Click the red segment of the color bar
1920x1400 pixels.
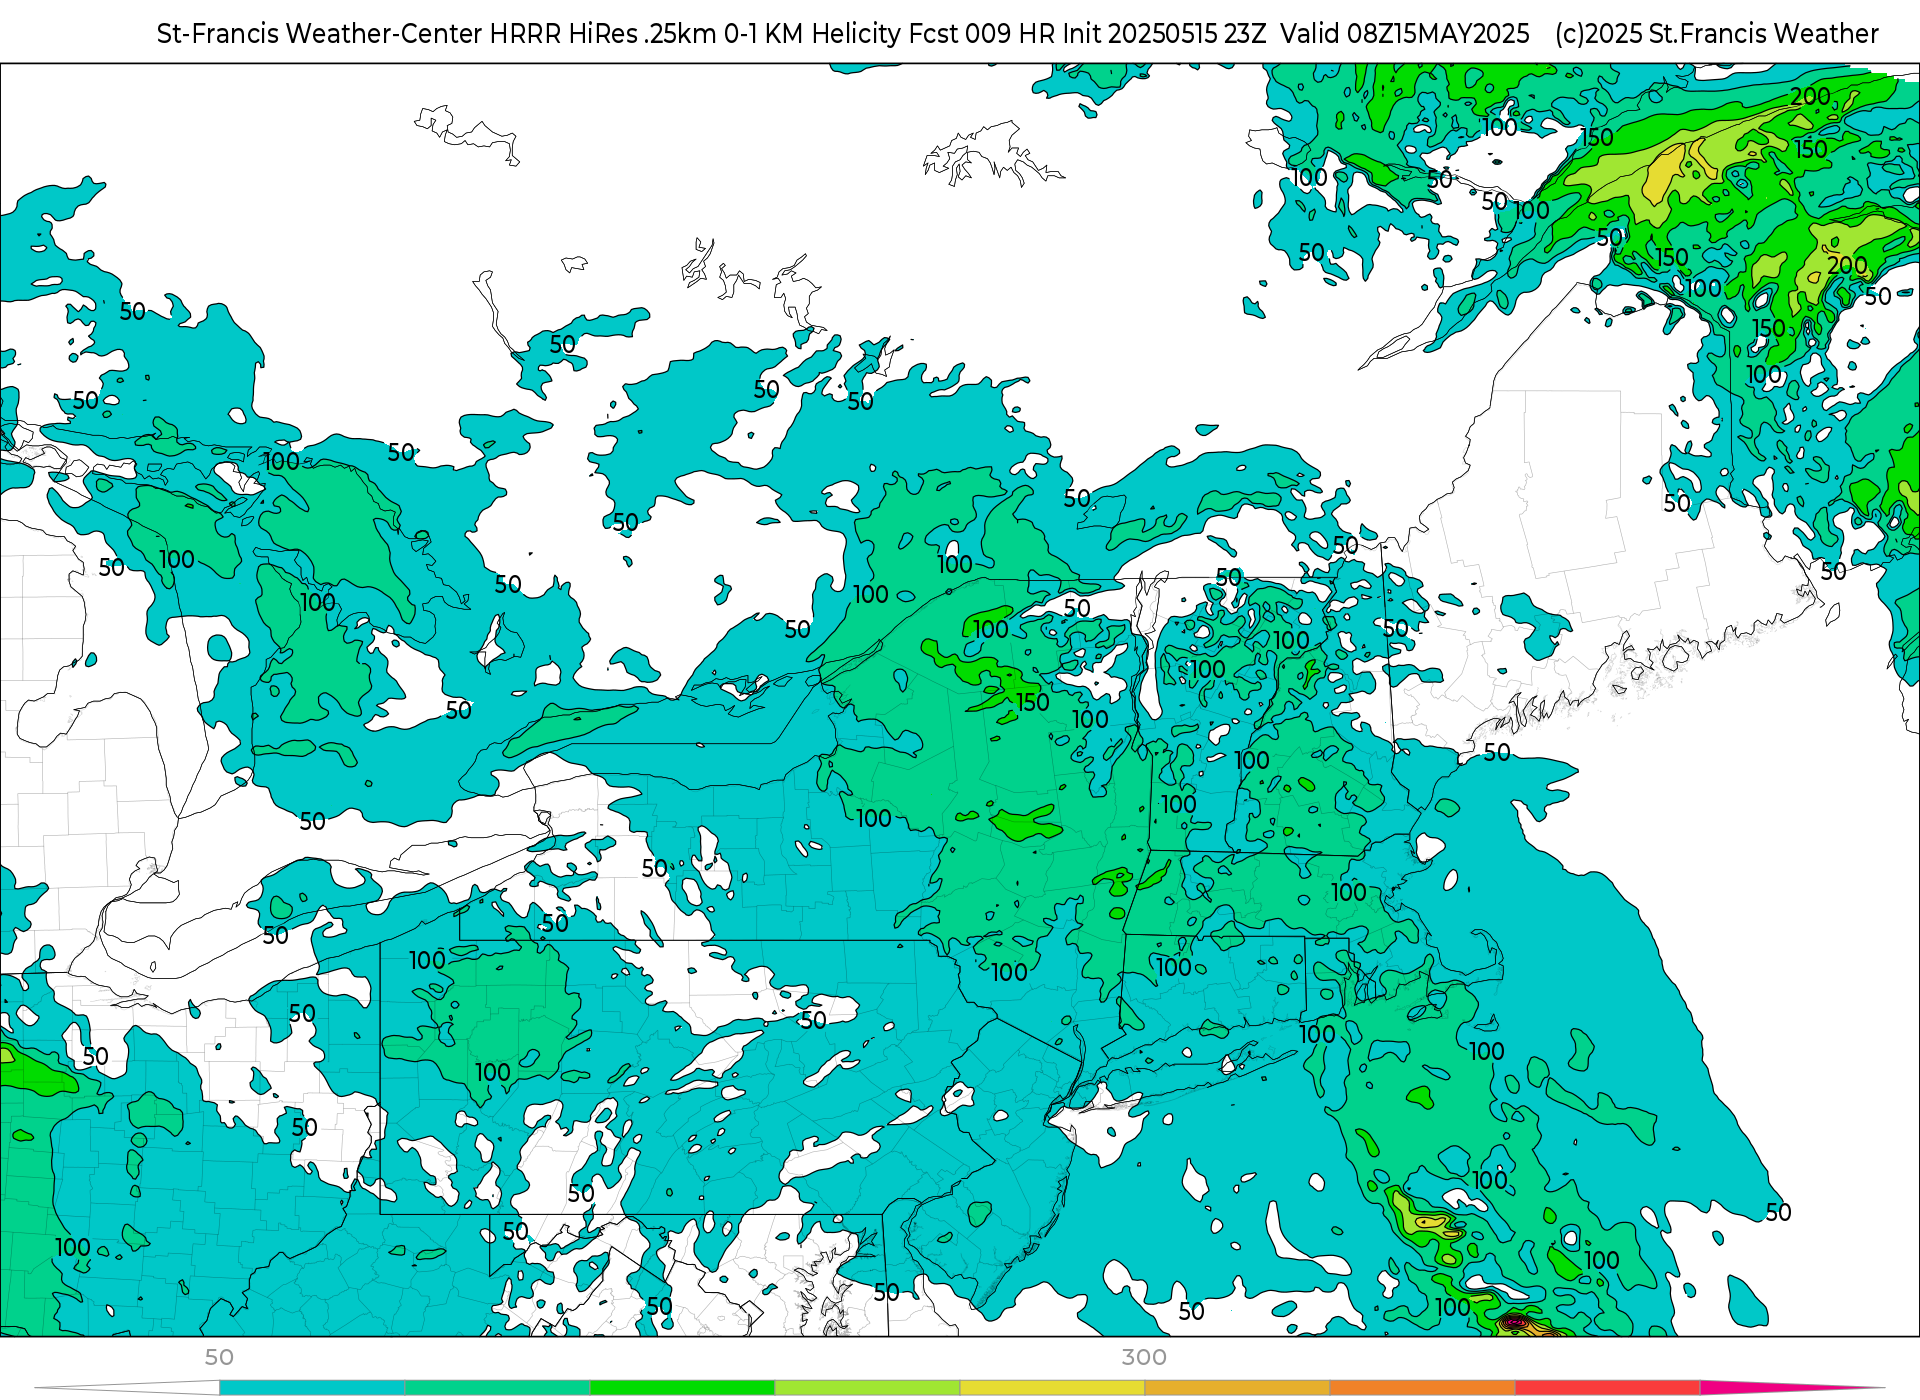tap(1607, 1388)
